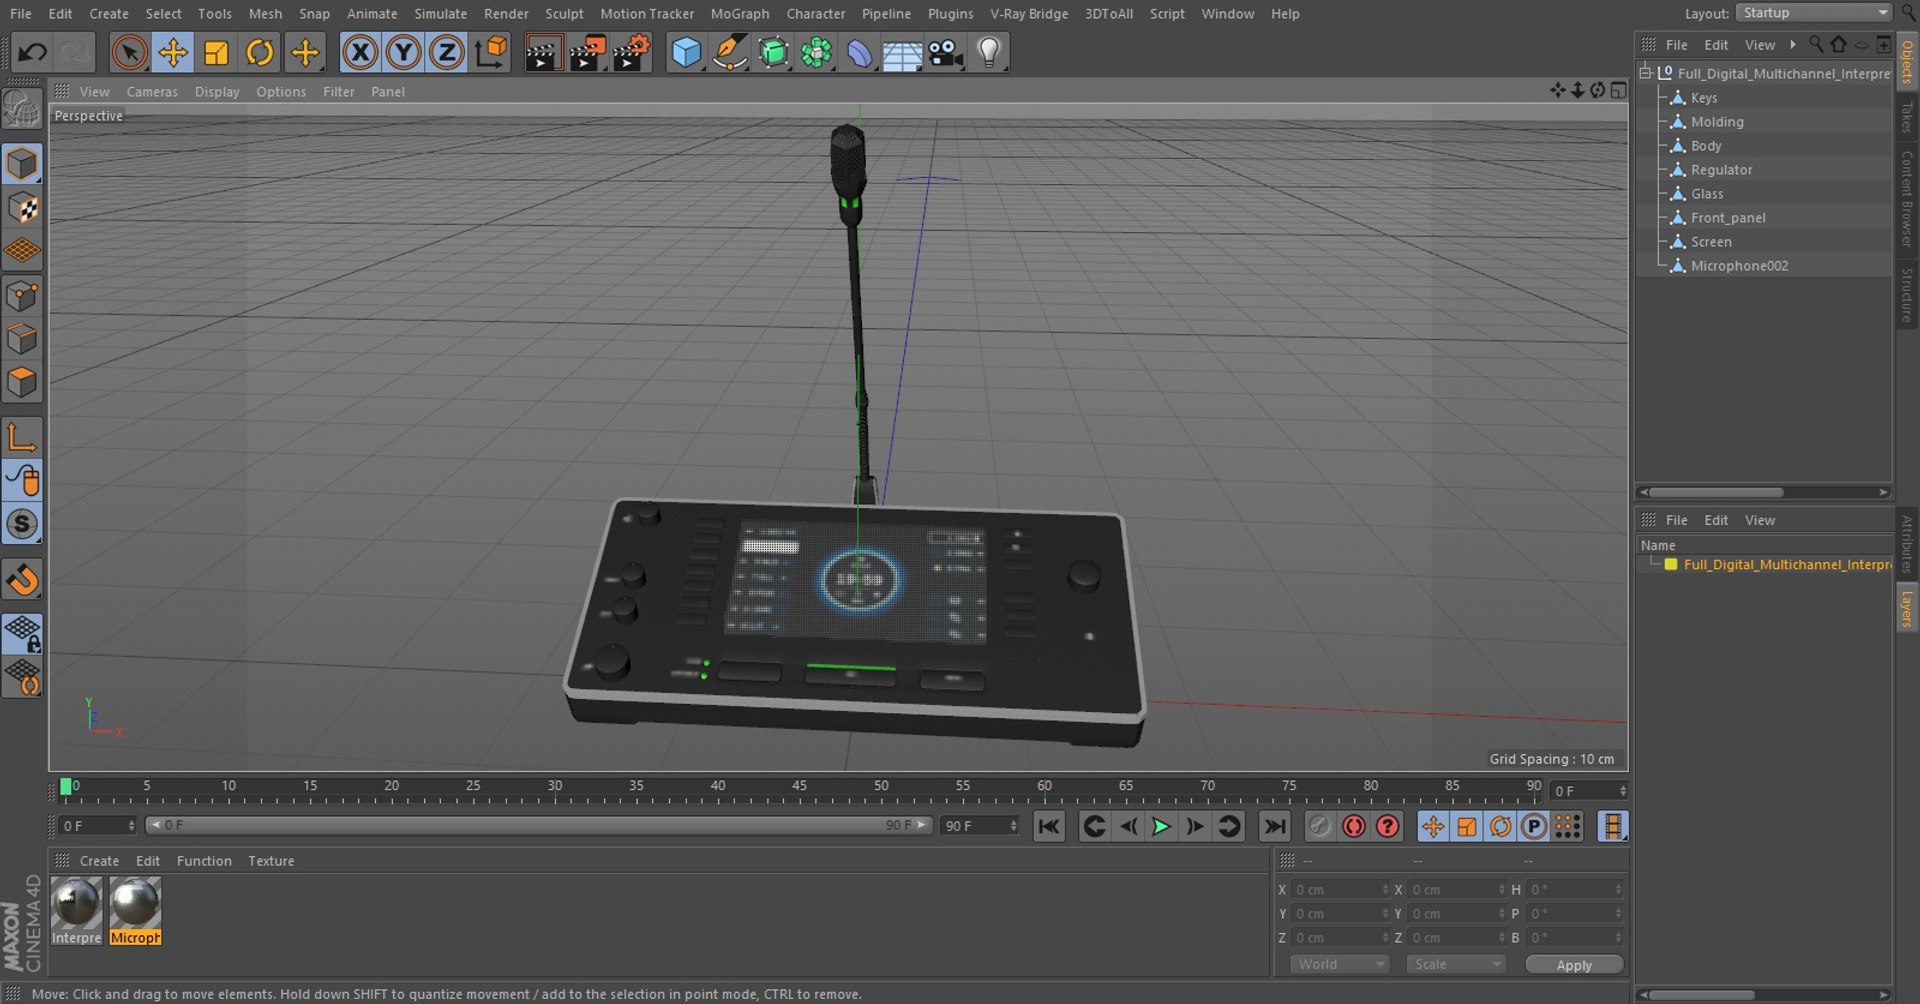Record active objects keyframe

(x=1320, y=826)
